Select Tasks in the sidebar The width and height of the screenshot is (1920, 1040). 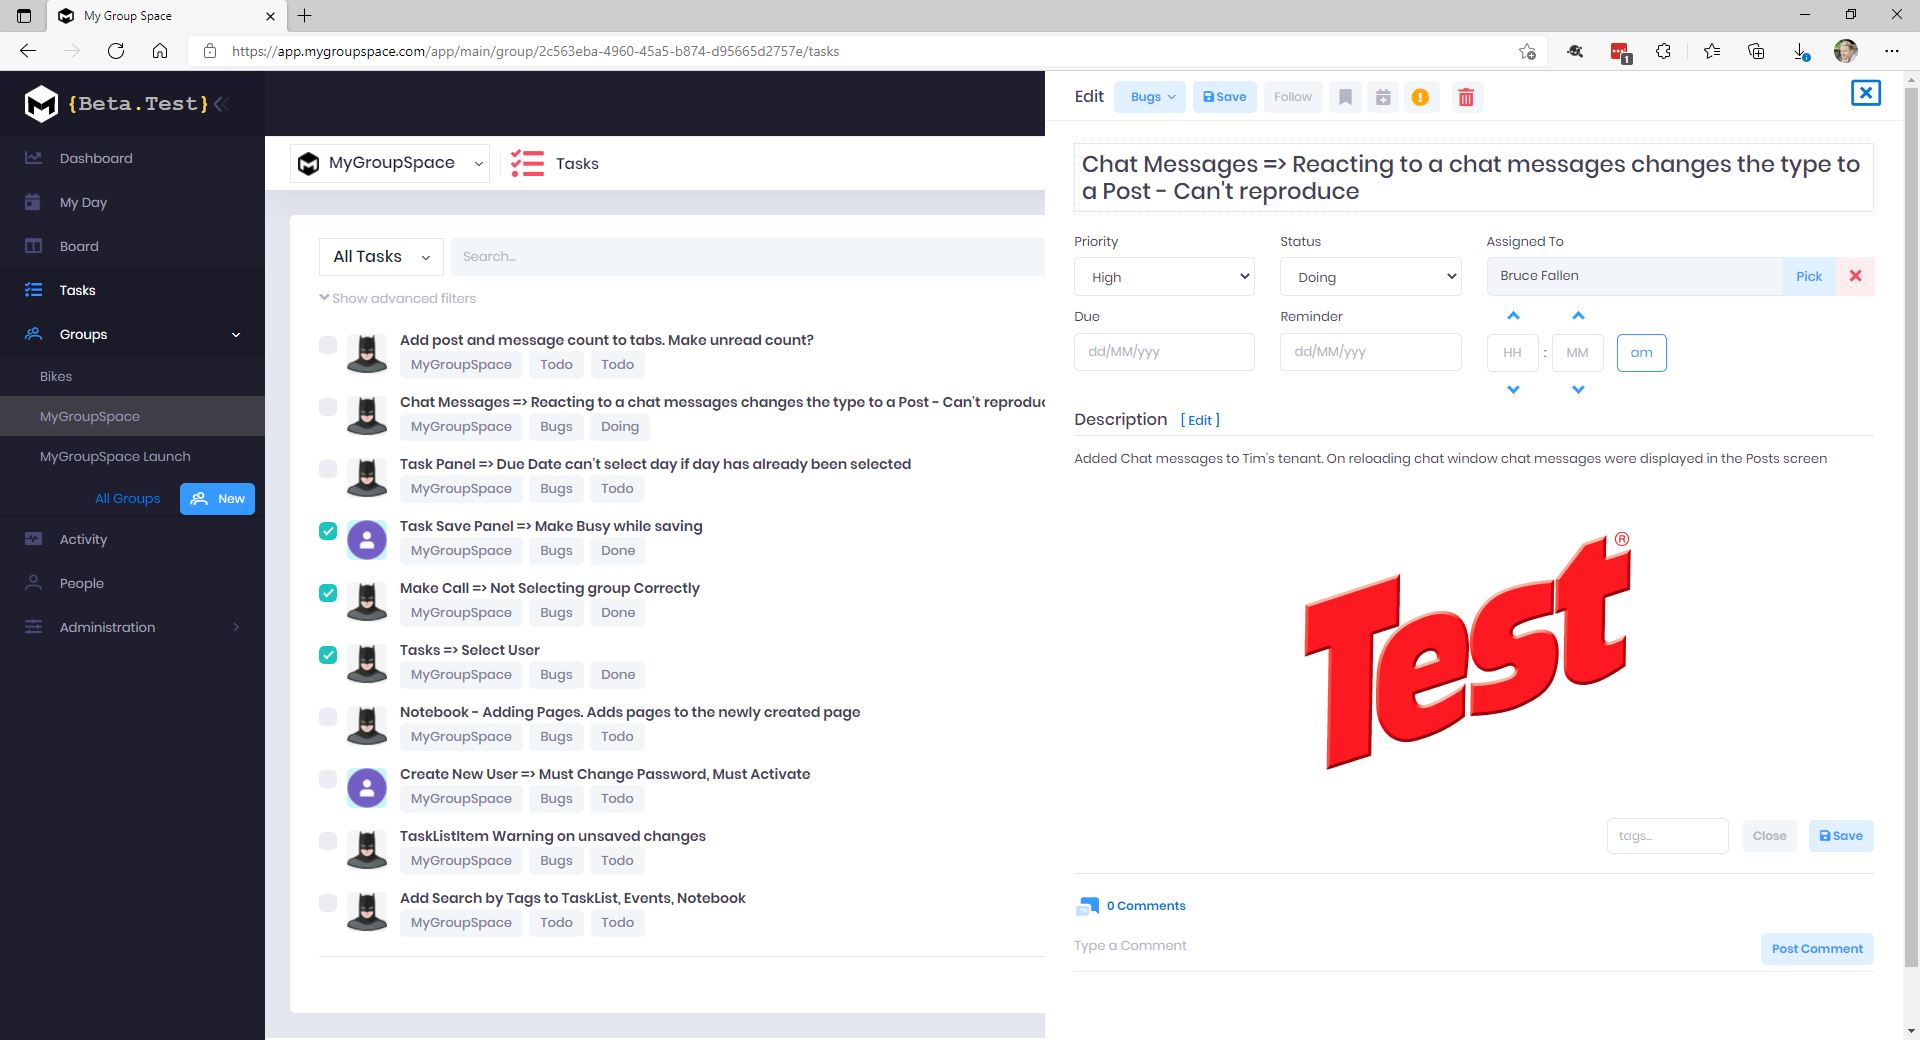click(132, 290)
